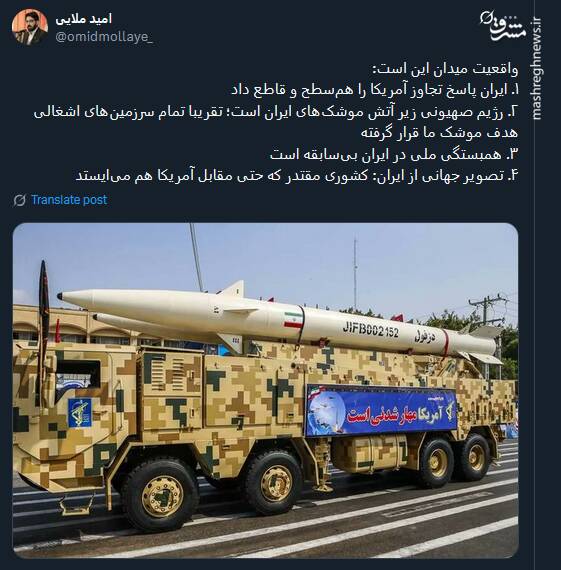Viewport: 561px width, 570px height.
Task: Click the دزفول label on the missile
Action: click(x=425, y=338)
